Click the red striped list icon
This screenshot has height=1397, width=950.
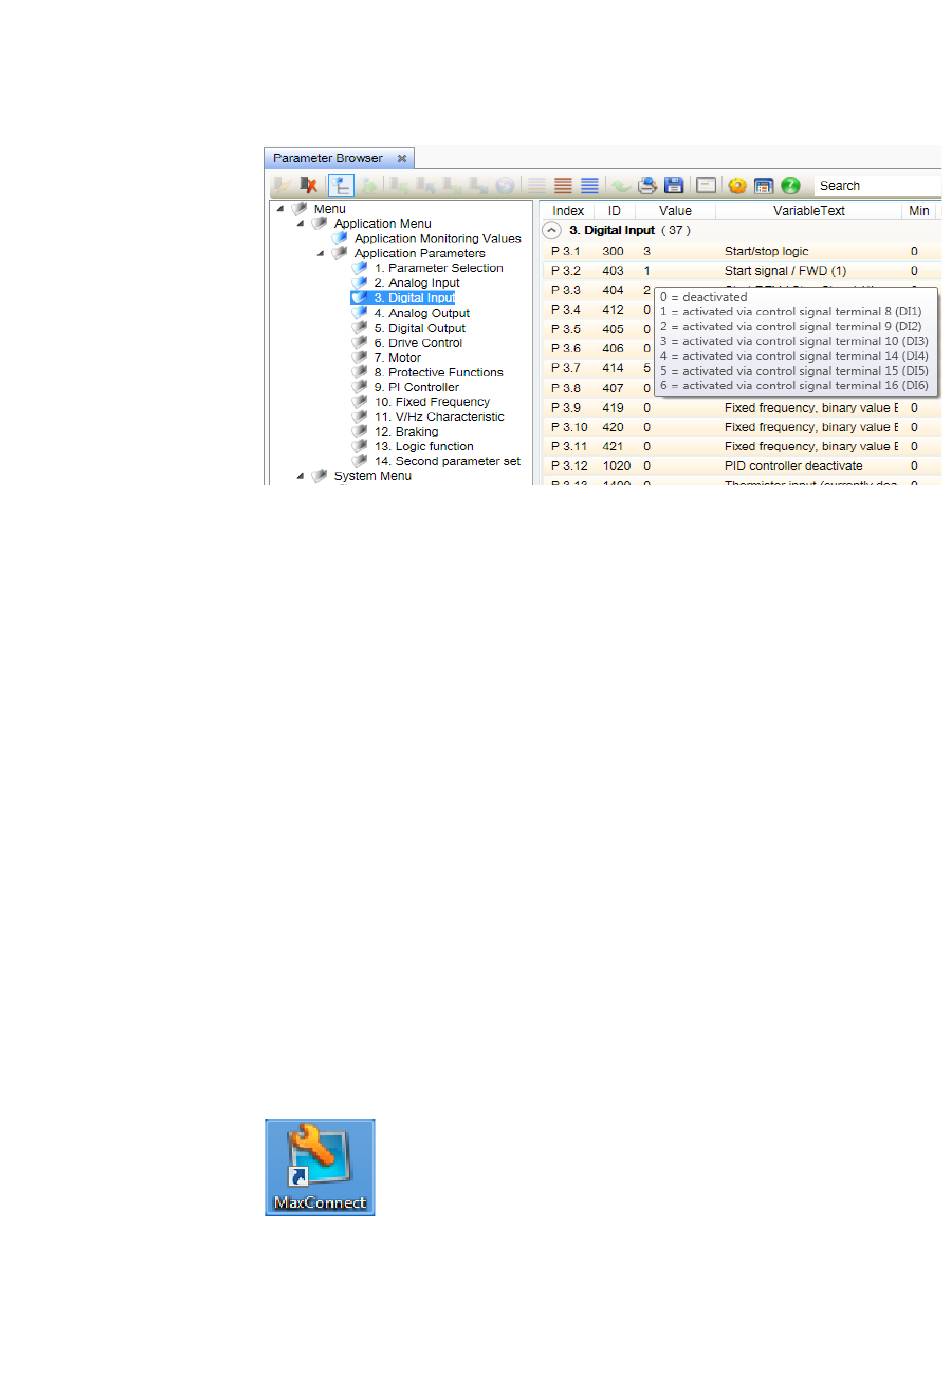coord(563,186)
